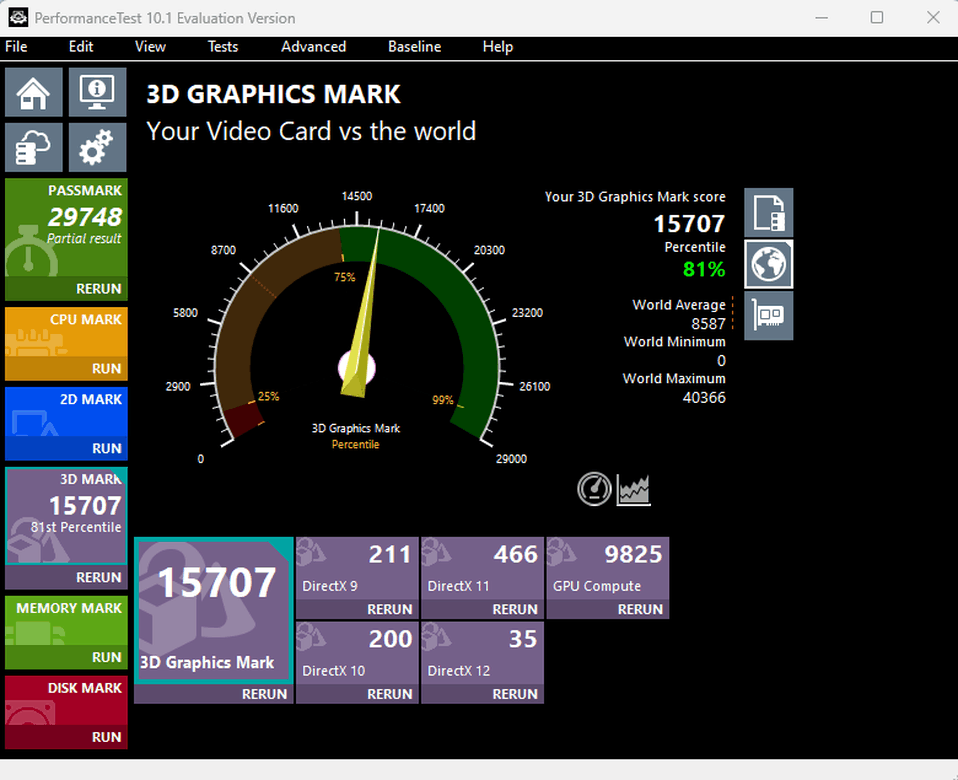Click the 14500 gauge scale label

click(357, 196)
